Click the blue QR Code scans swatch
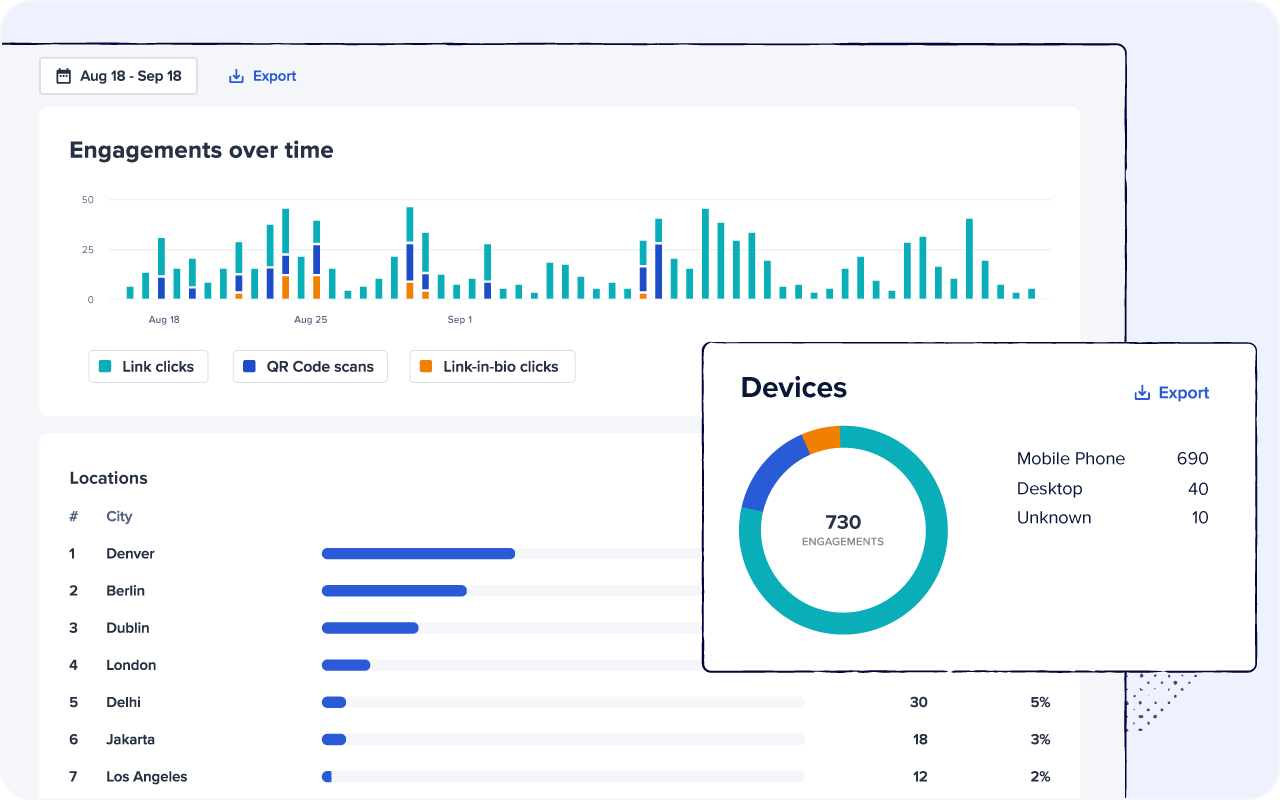 coord(249,367)
